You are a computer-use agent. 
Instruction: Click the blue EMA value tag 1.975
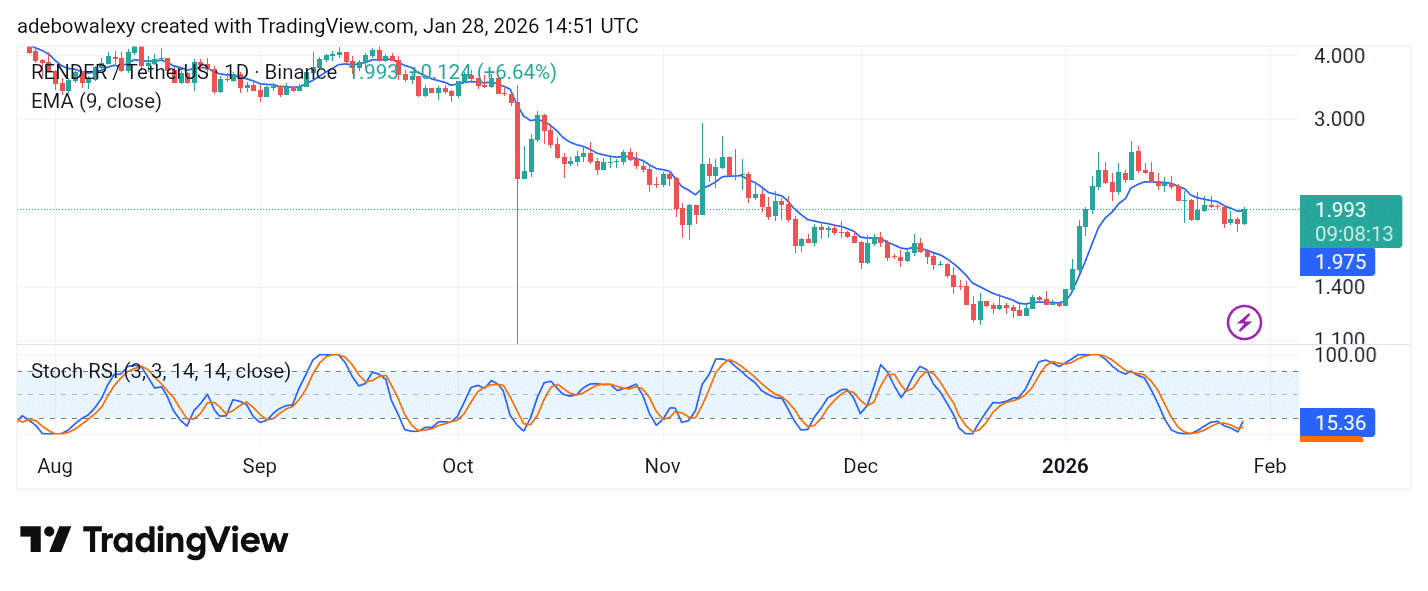1337,262
